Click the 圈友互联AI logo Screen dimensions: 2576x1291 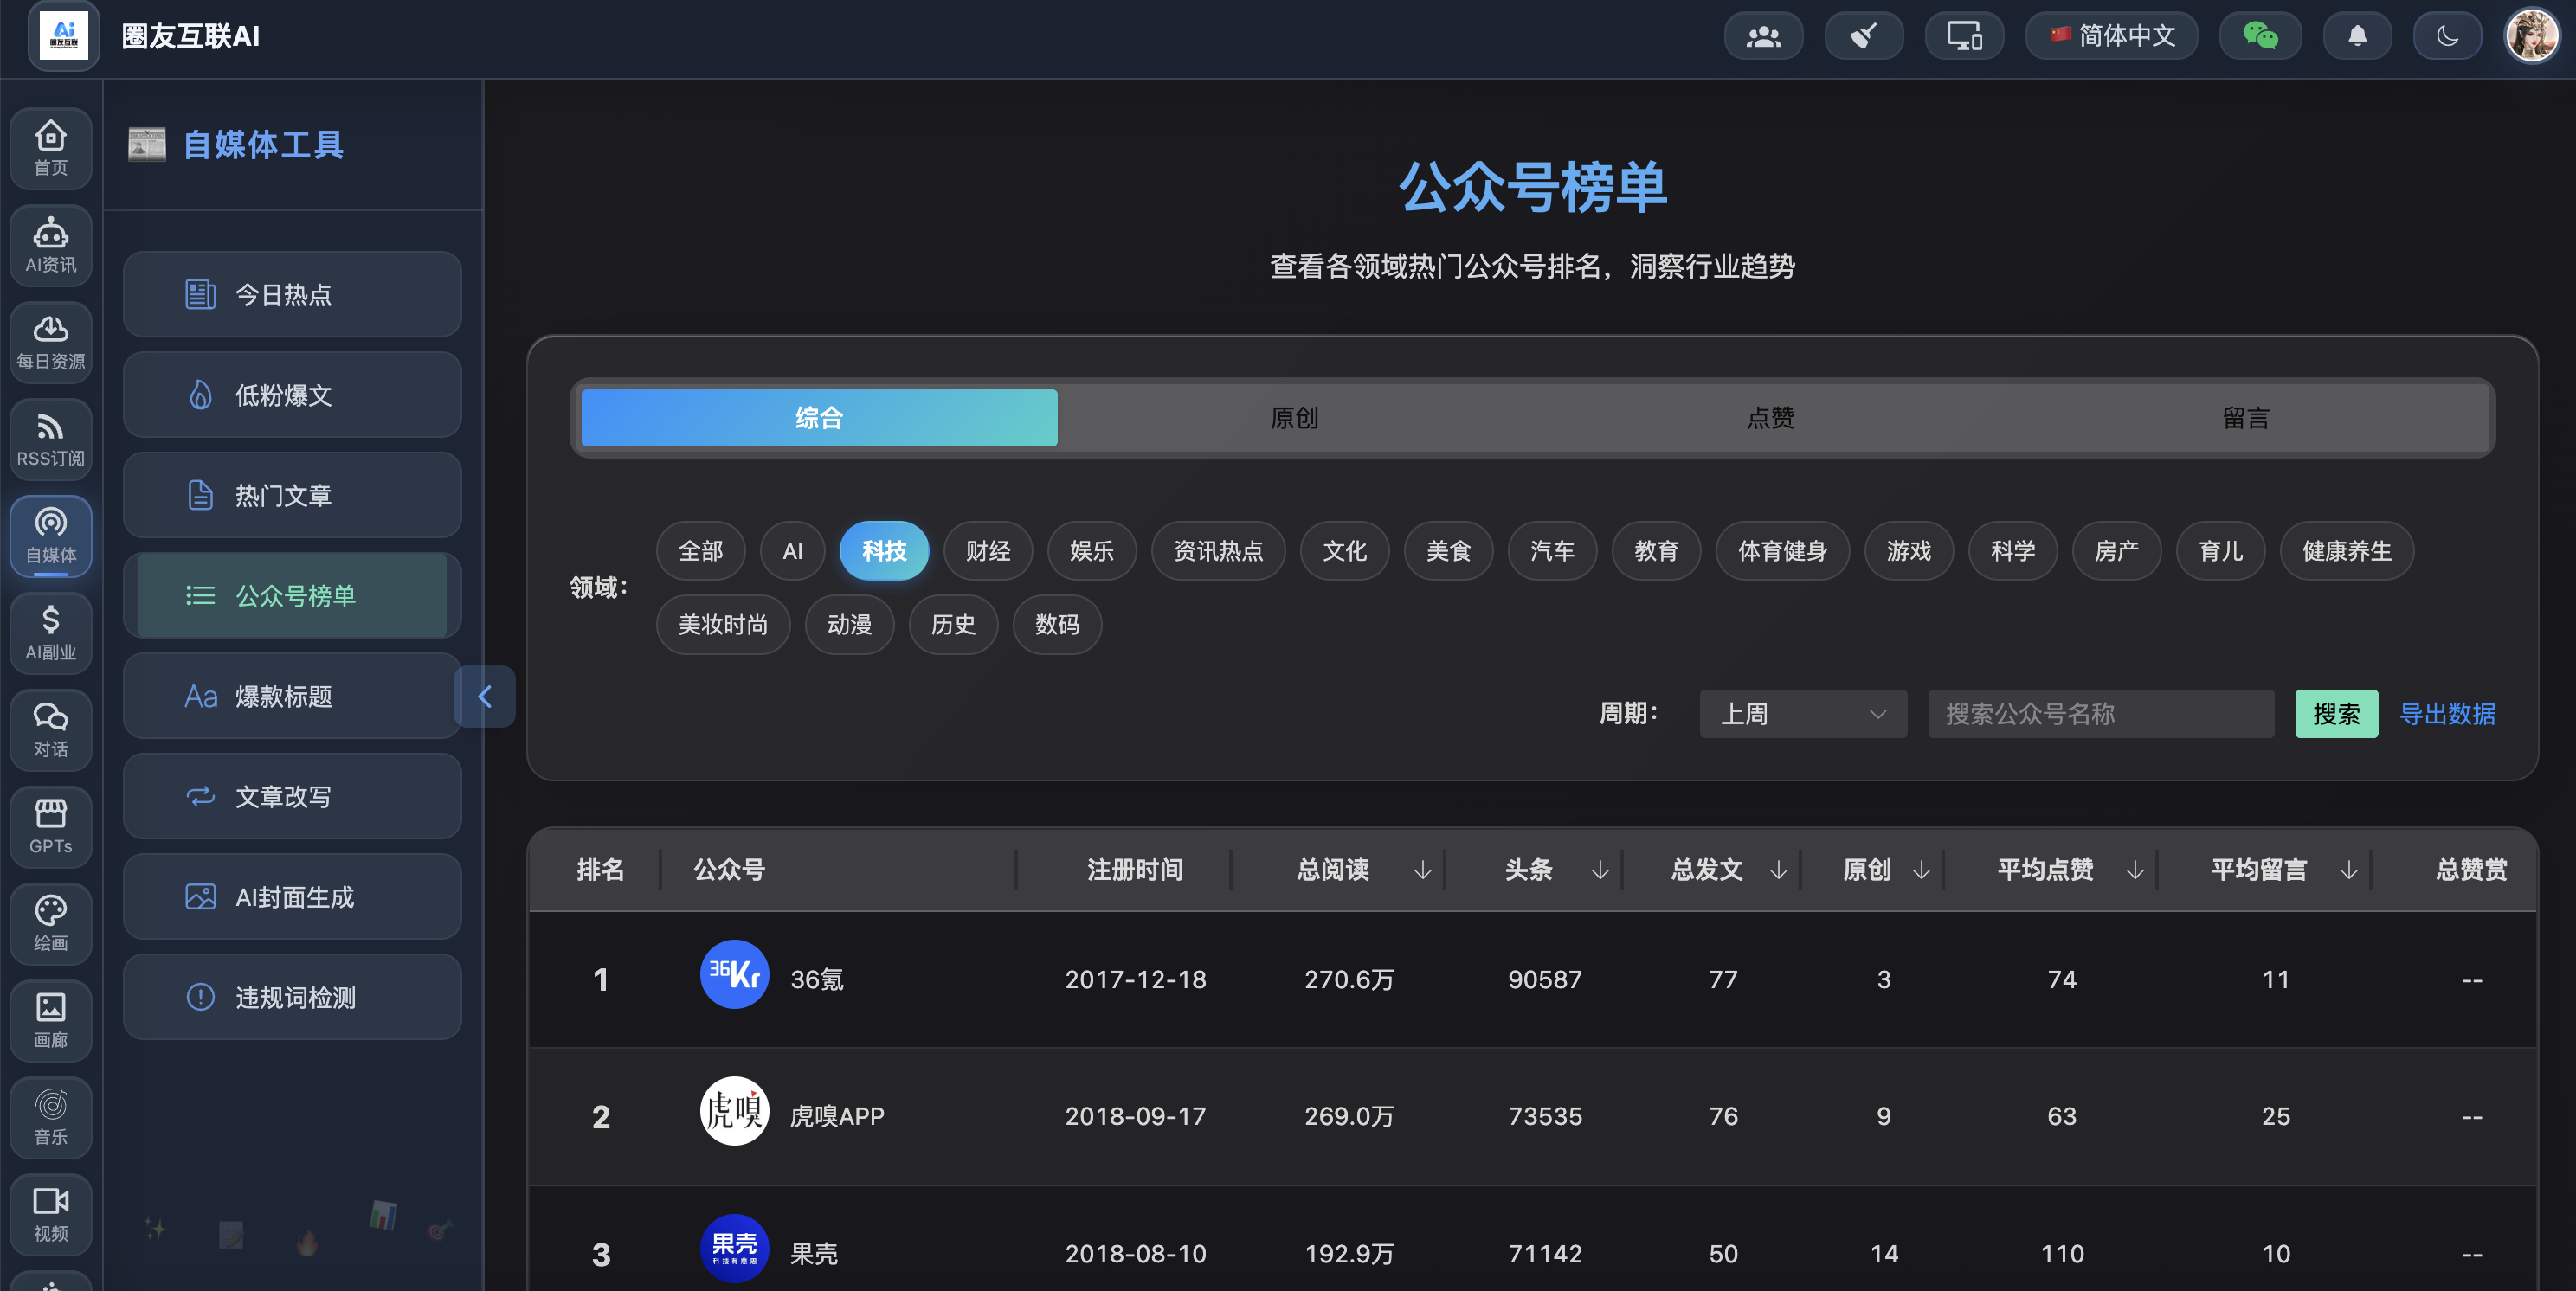[x=64, y=36]
